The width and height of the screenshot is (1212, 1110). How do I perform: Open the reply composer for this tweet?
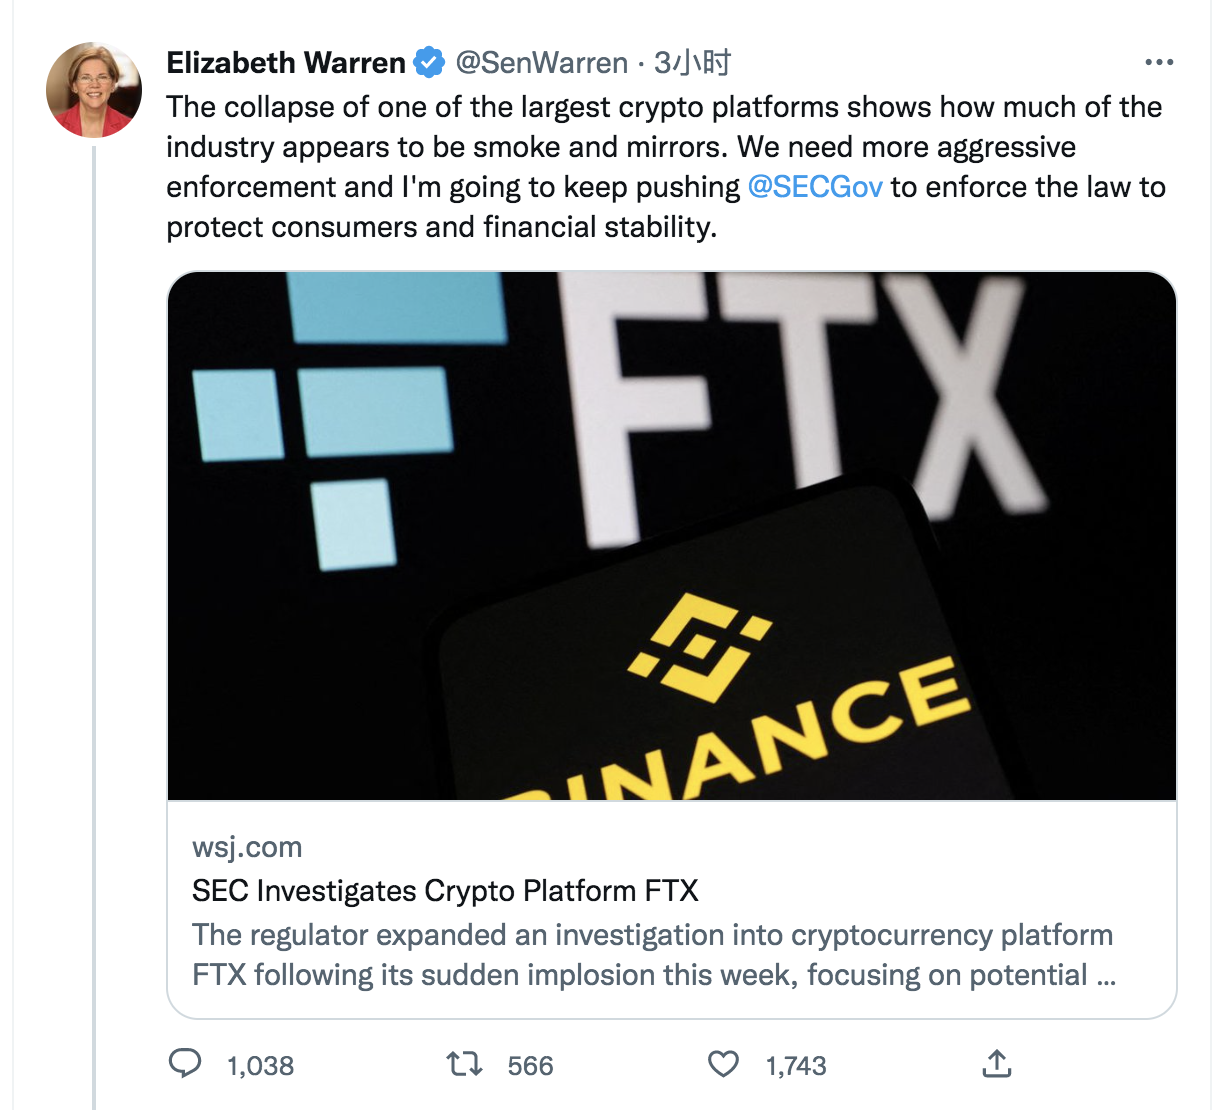[x=187, y=1065]
